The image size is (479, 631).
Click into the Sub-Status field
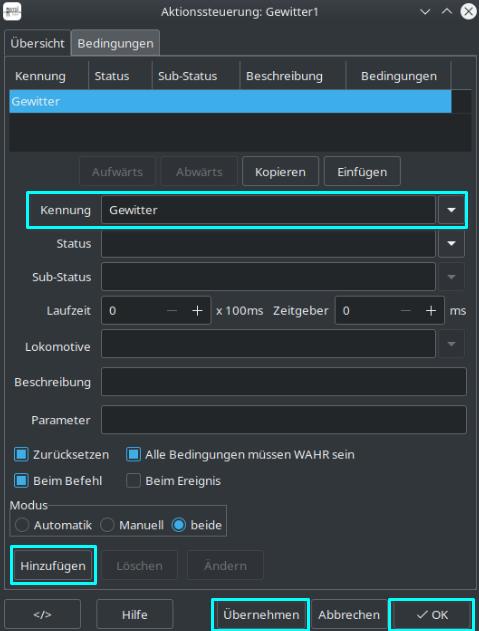point(268,277)
